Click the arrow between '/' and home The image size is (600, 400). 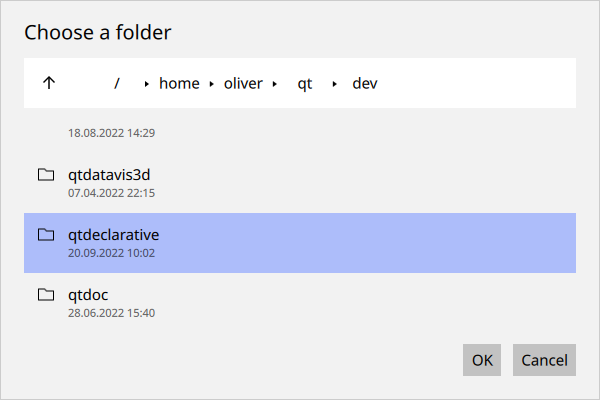[x=147, y=84]
